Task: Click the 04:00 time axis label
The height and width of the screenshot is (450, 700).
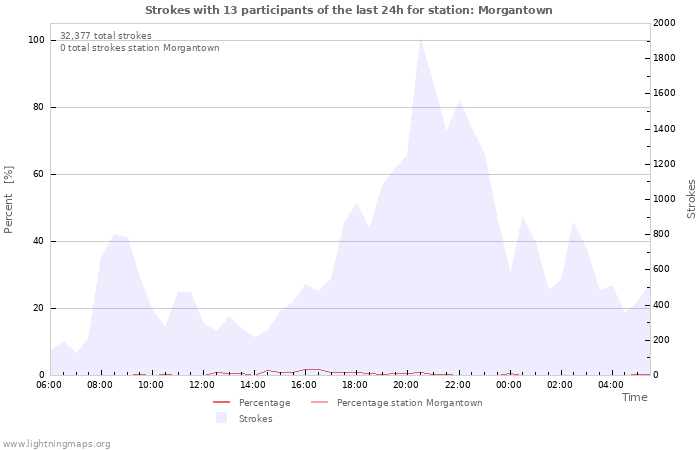Action: point(611,385)
